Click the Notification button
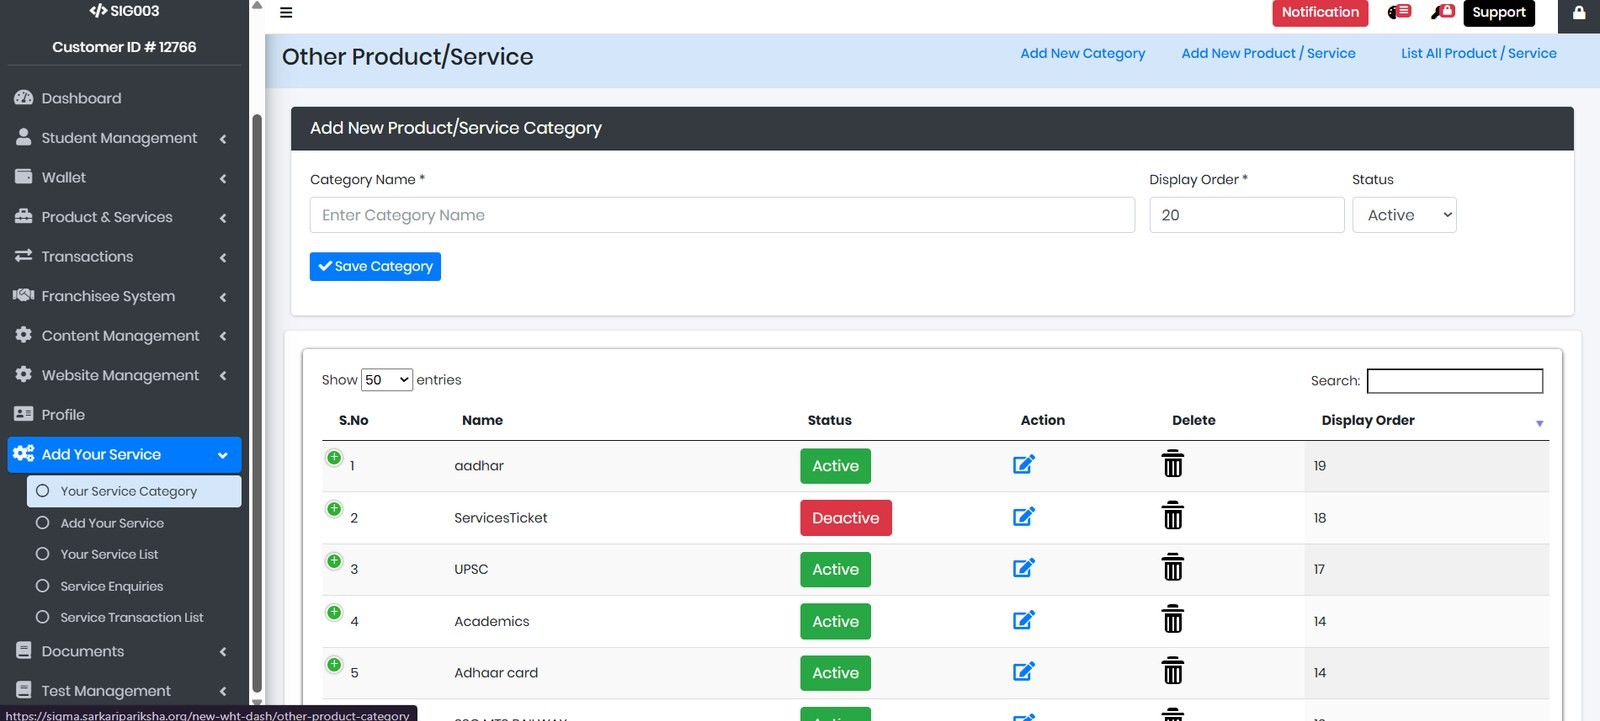 pyautogui.click(x=1320, y=12)
